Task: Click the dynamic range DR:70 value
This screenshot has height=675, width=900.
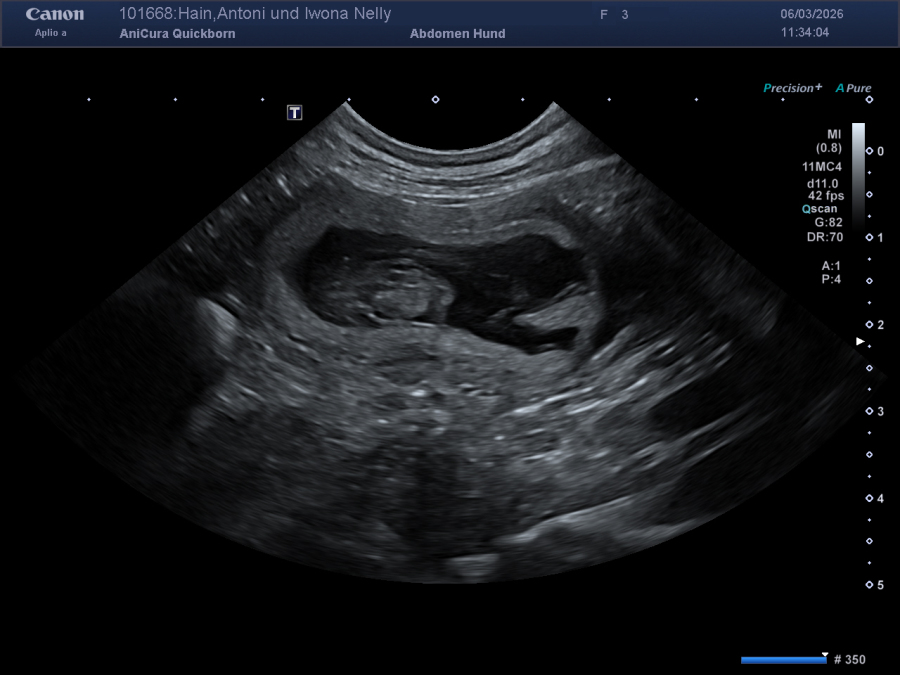Action: 825,238
